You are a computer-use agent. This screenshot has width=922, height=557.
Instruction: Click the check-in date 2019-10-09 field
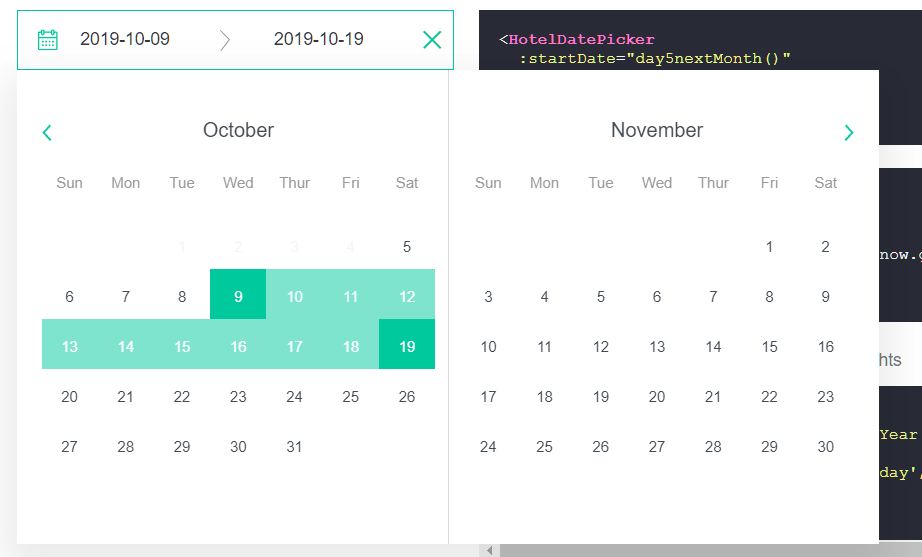125,39
